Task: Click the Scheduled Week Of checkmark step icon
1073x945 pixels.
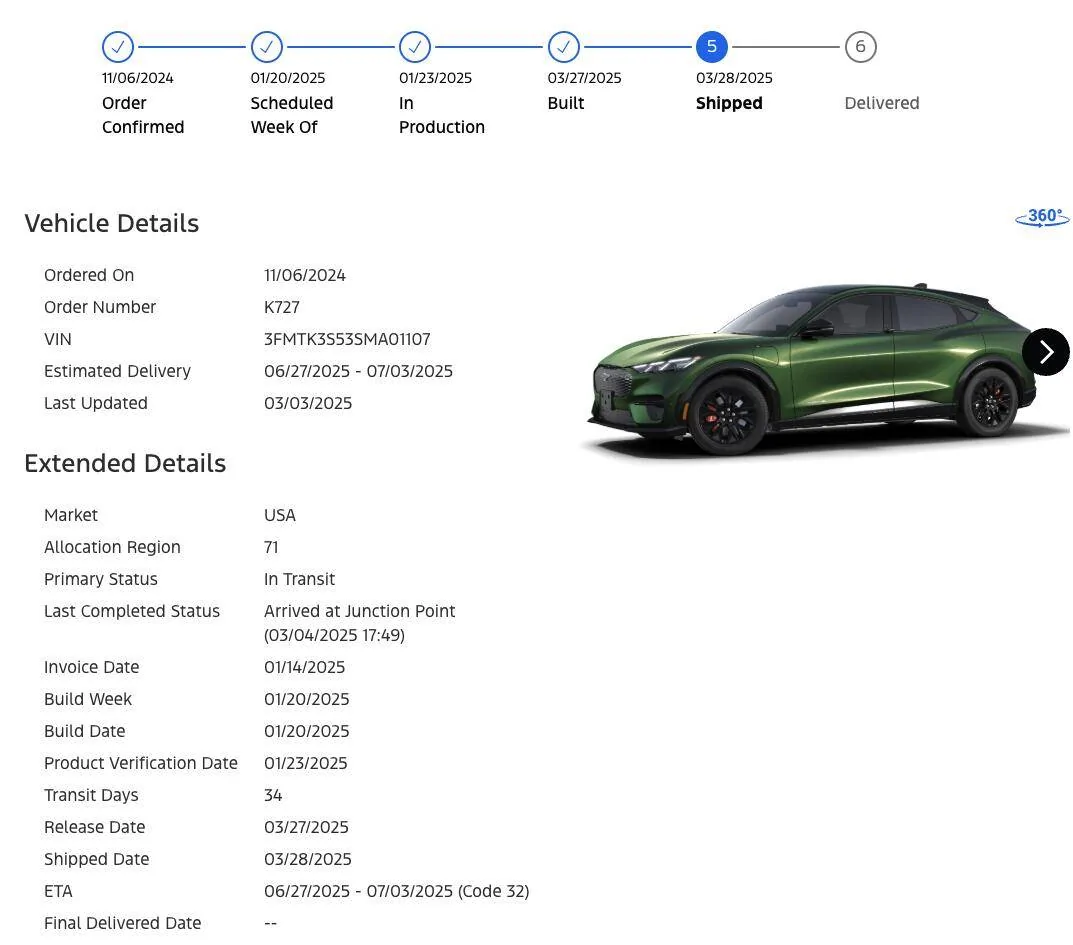Action: (x=267, y=47)
